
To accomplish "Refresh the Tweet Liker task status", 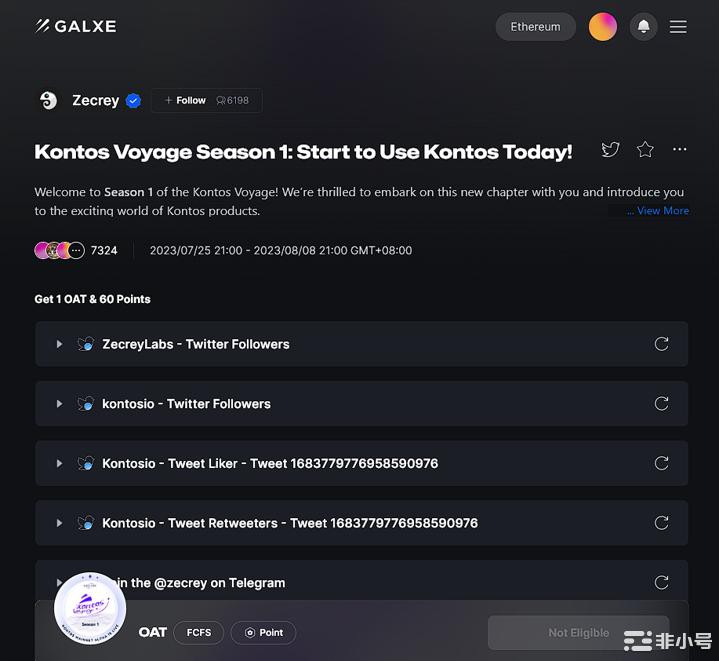I will (x=661, y=463).
